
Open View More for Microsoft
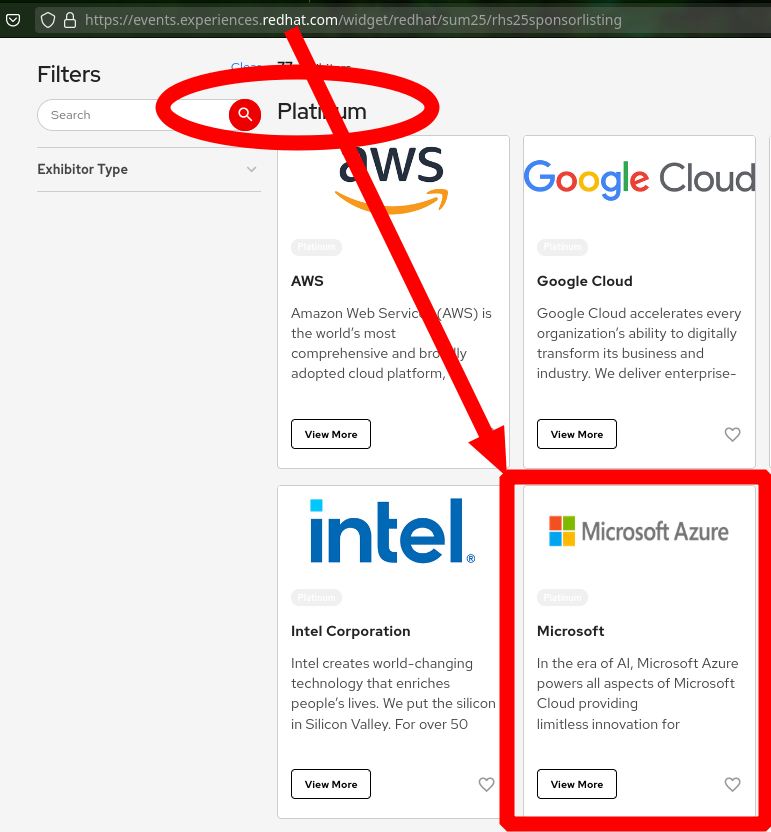(x=577, y=784)
